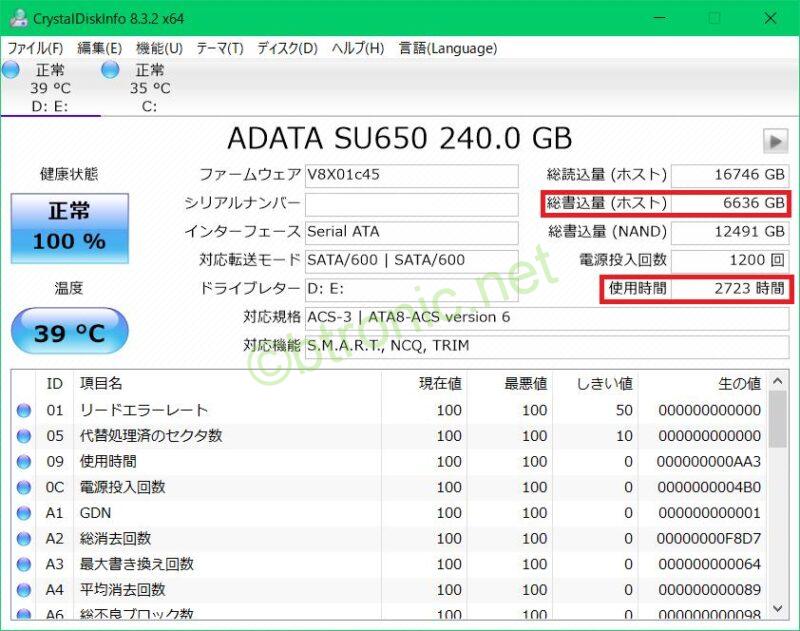
Task: Open the ディスク(D) menu
Action: [287, 48]
